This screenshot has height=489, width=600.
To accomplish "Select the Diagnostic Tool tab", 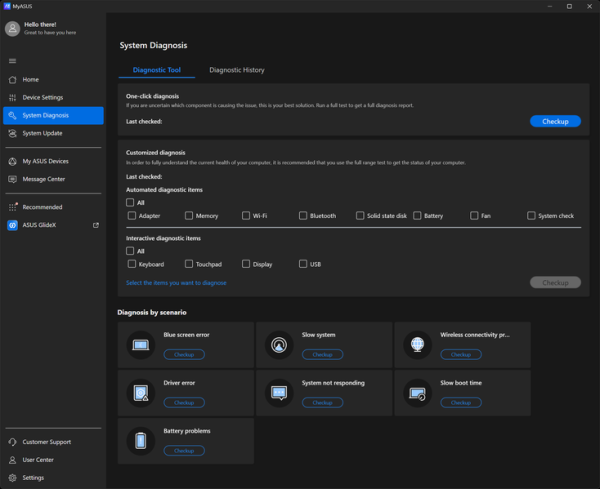I will (157, 70).
